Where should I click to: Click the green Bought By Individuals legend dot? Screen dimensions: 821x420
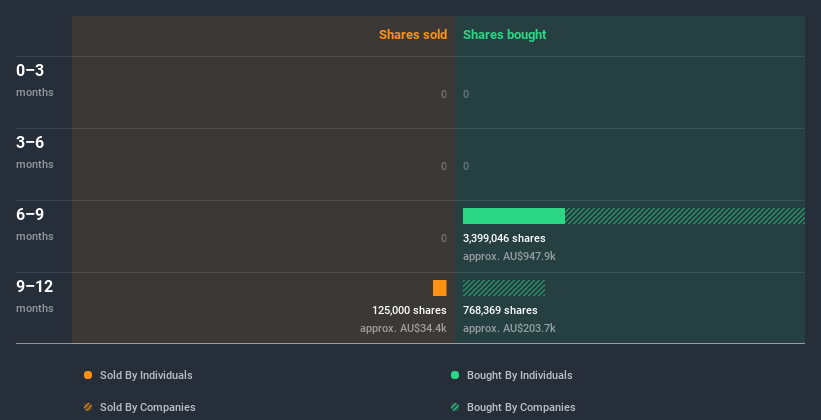tap(455, 375)
